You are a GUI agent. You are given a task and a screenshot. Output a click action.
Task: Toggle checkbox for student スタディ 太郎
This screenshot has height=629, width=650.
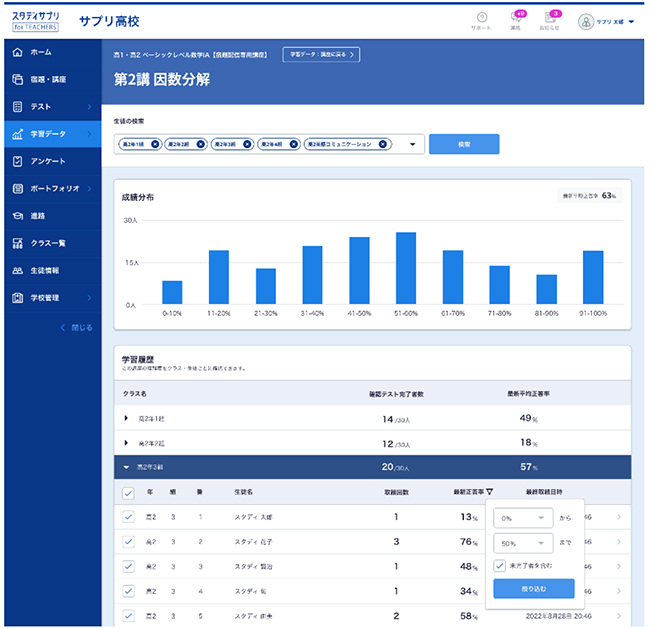[x=128, y=517]
